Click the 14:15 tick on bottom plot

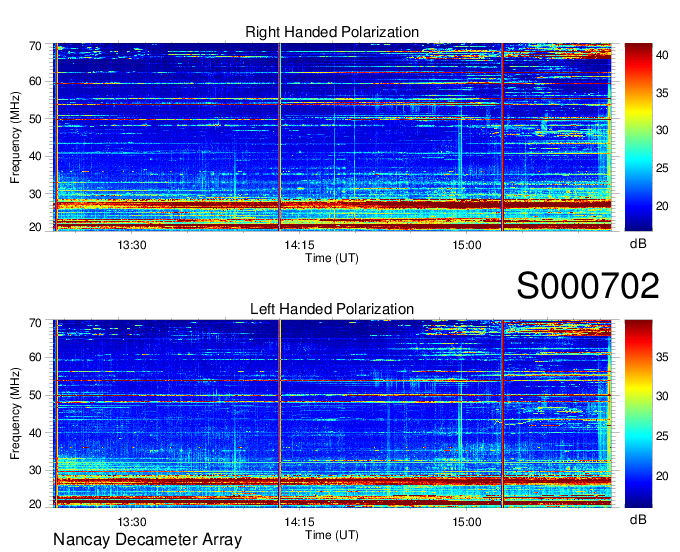pyautogui.click(x=299, y=522)
